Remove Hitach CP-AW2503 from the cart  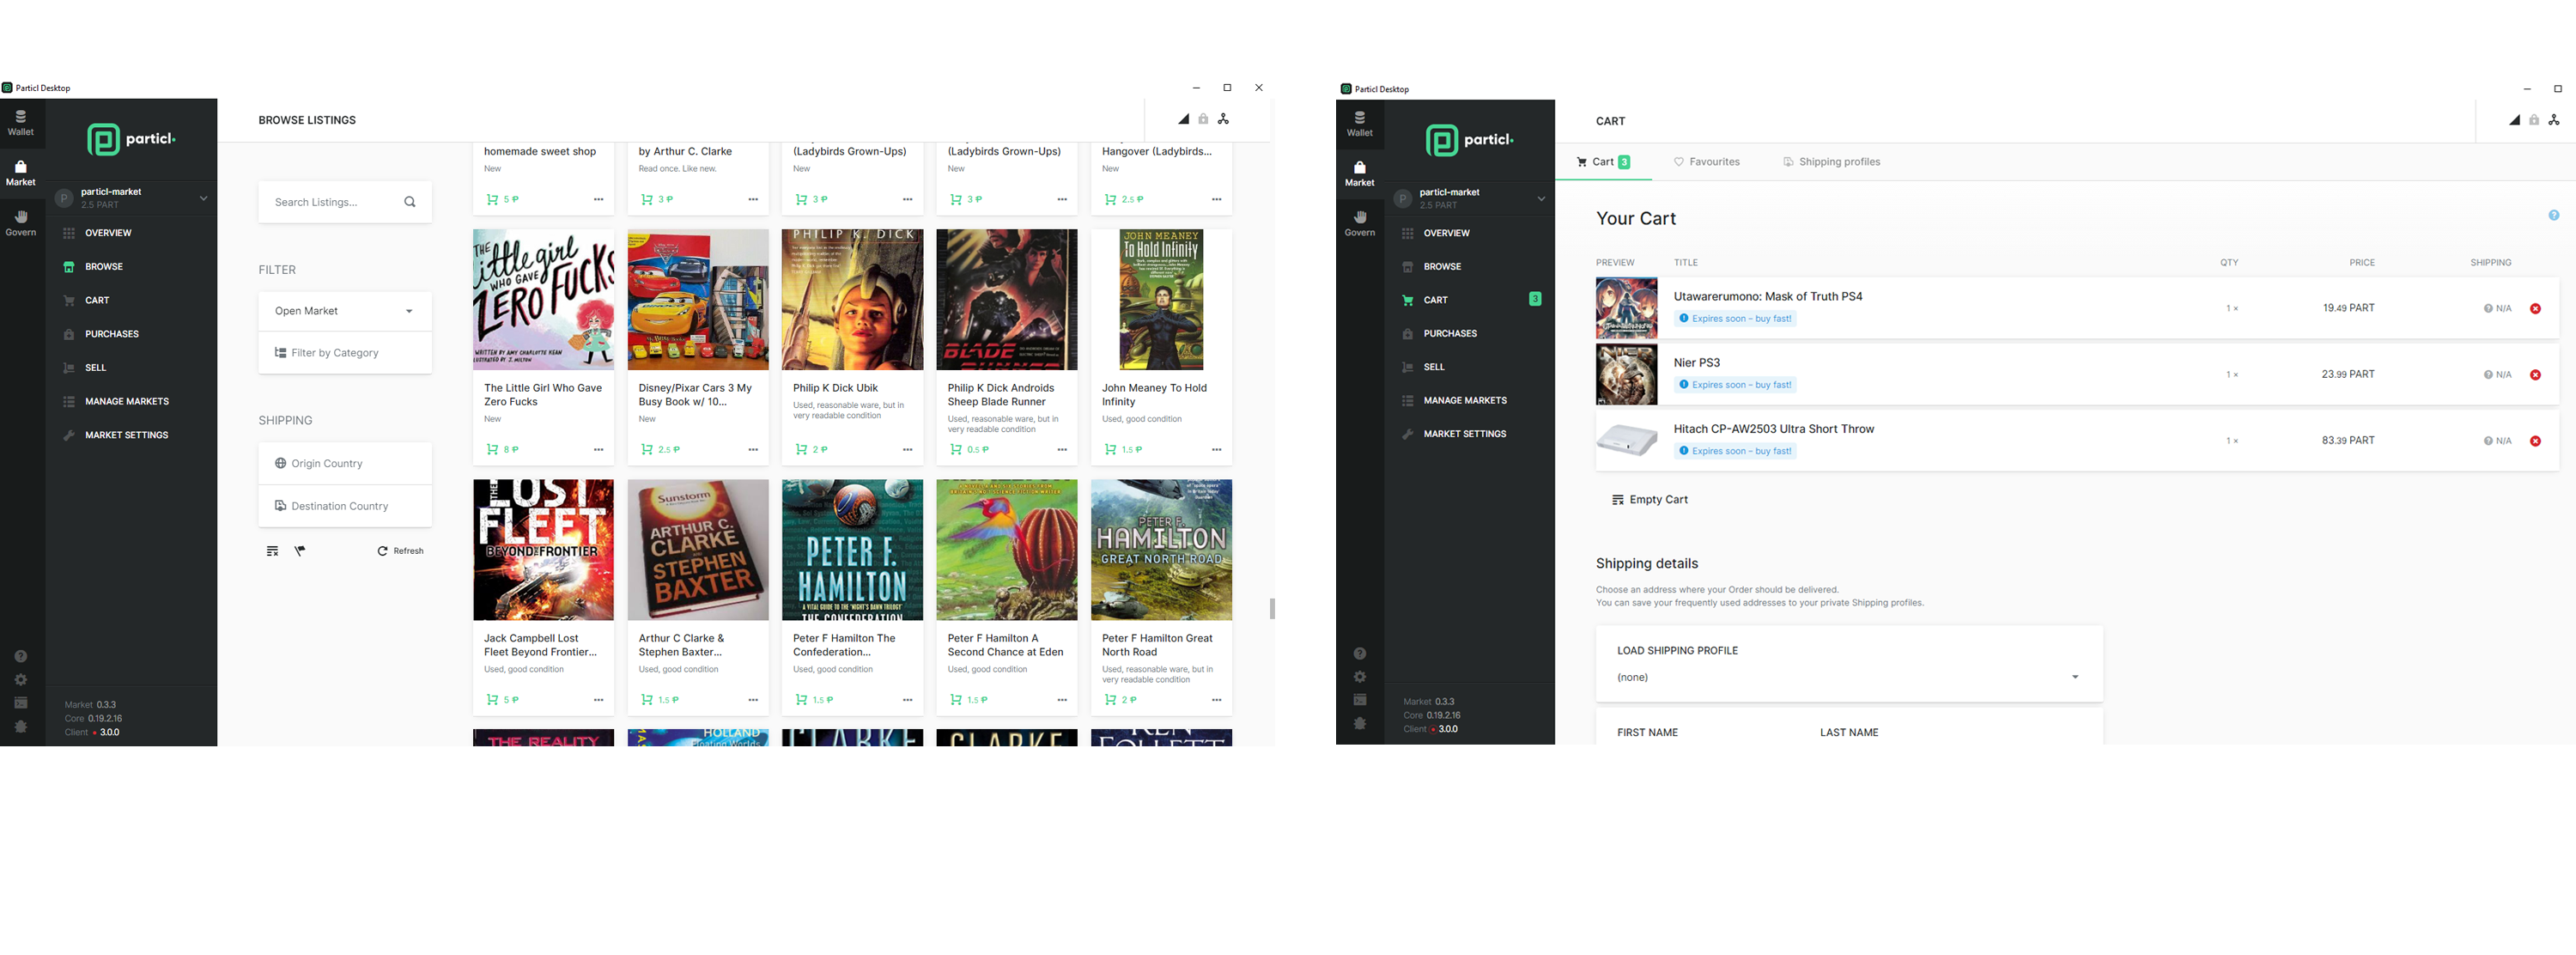click(x=2535, y=441)
